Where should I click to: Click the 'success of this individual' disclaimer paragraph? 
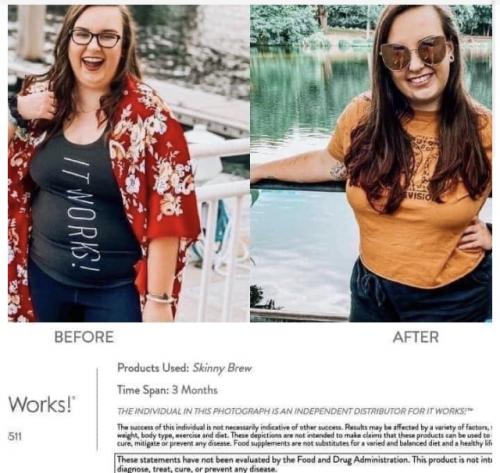click(304, 435)
